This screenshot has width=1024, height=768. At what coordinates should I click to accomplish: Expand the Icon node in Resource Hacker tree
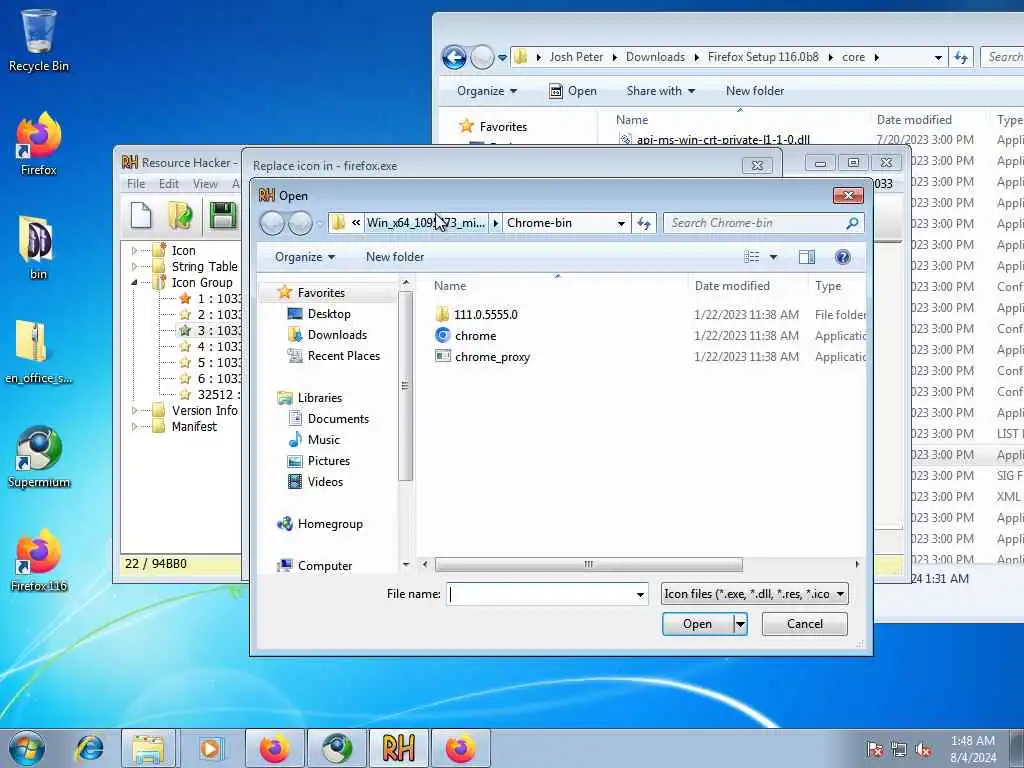[135, 251]
